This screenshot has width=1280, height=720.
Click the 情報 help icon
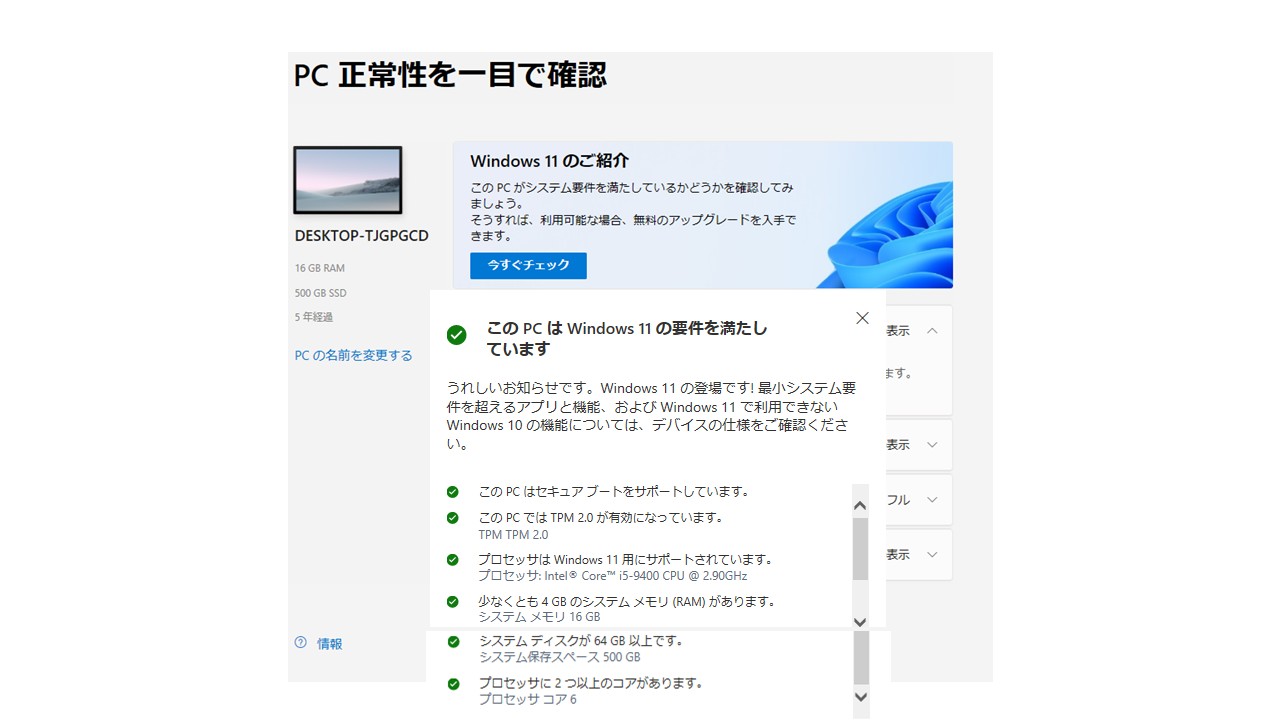pyautogui.click(x=300, y=643)
